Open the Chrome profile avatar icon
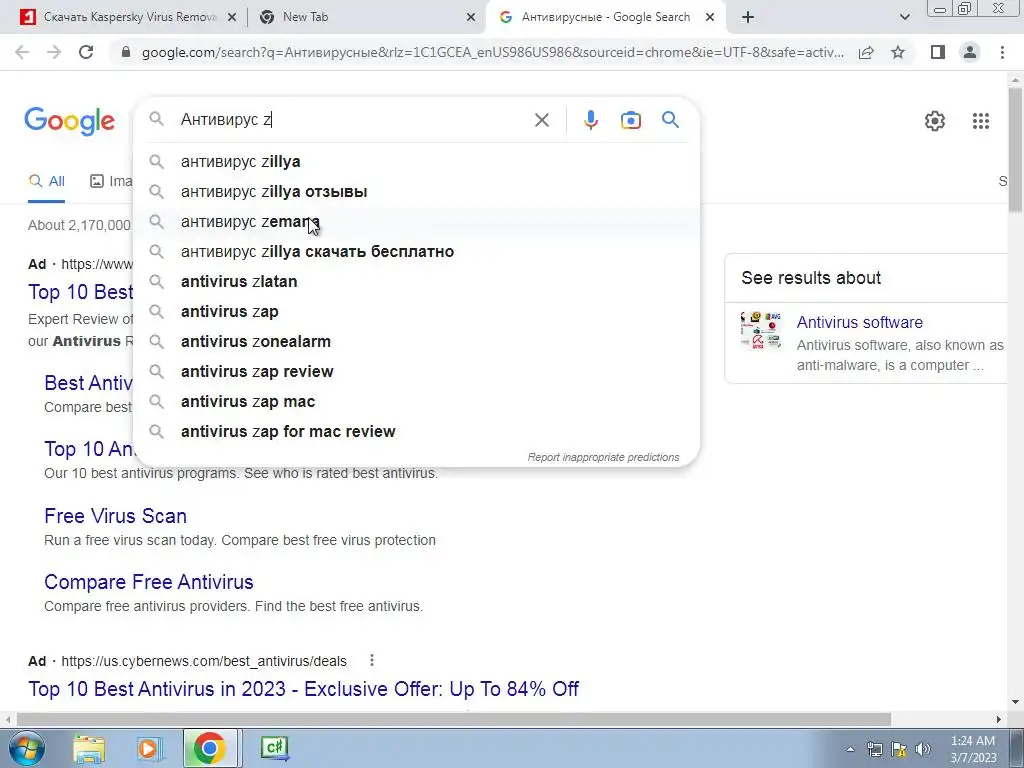Viewport: 1024px width, 768px height. (970, 52)
